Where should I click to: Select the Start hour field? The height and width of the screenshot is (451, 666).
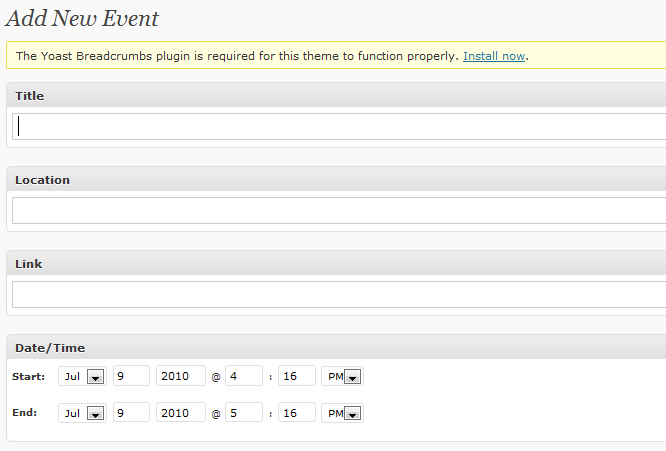(244, 376)
